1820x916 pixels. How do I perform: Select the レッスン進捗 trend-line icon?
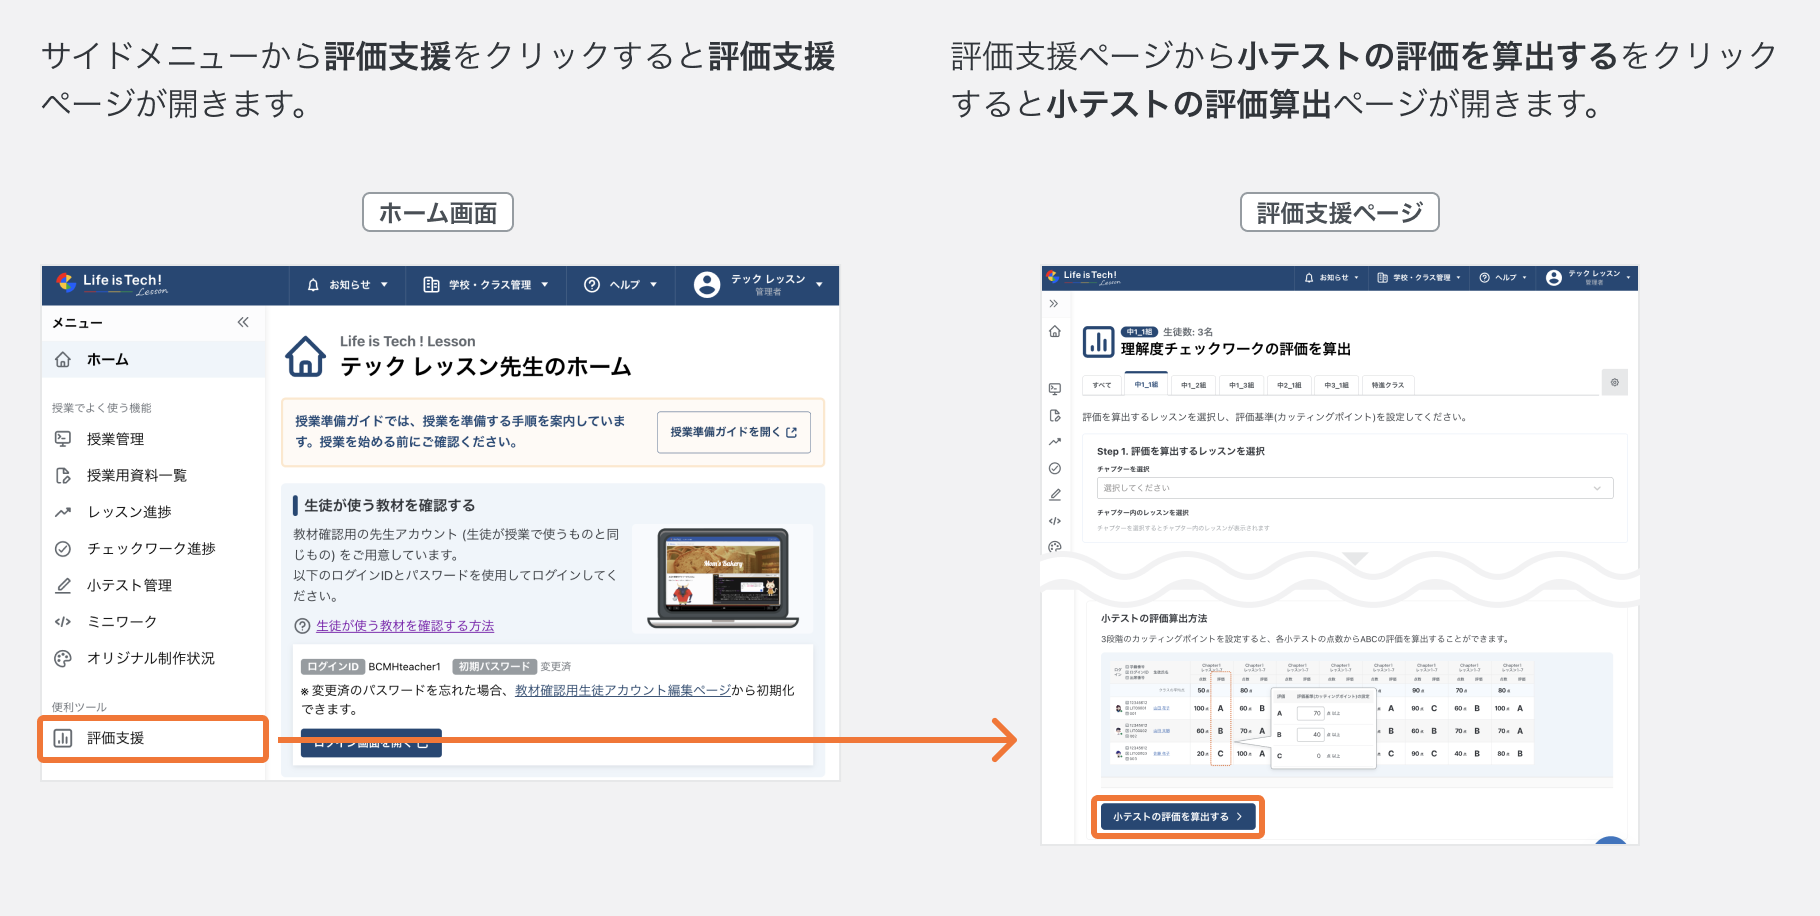pyautogui.click(x=63, y=511)
